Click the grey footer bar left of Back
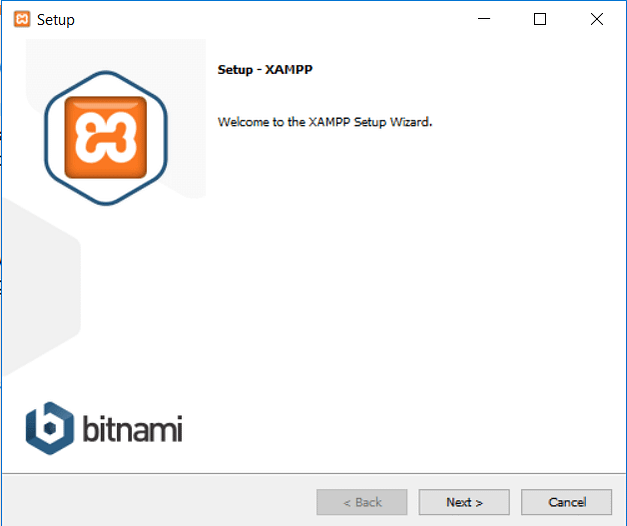This screenshot has width=627, height=526. point(150,500)
